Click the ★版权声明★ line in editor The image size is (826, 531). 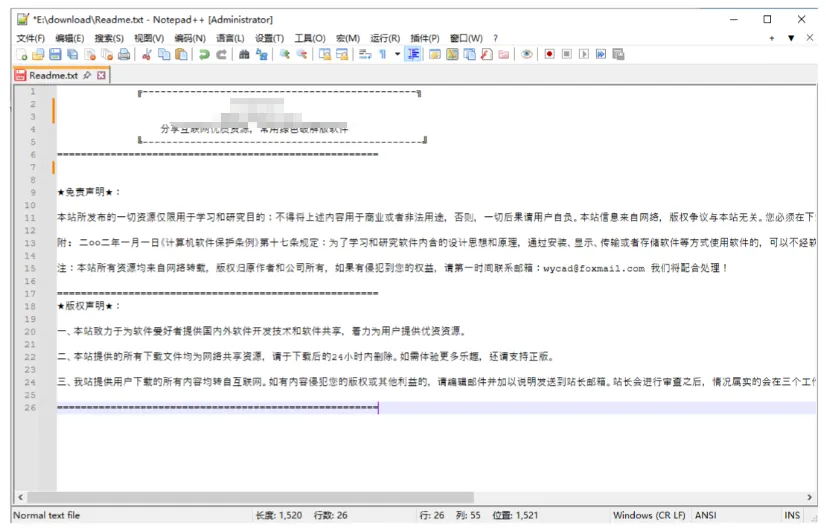tap(88, 306)
